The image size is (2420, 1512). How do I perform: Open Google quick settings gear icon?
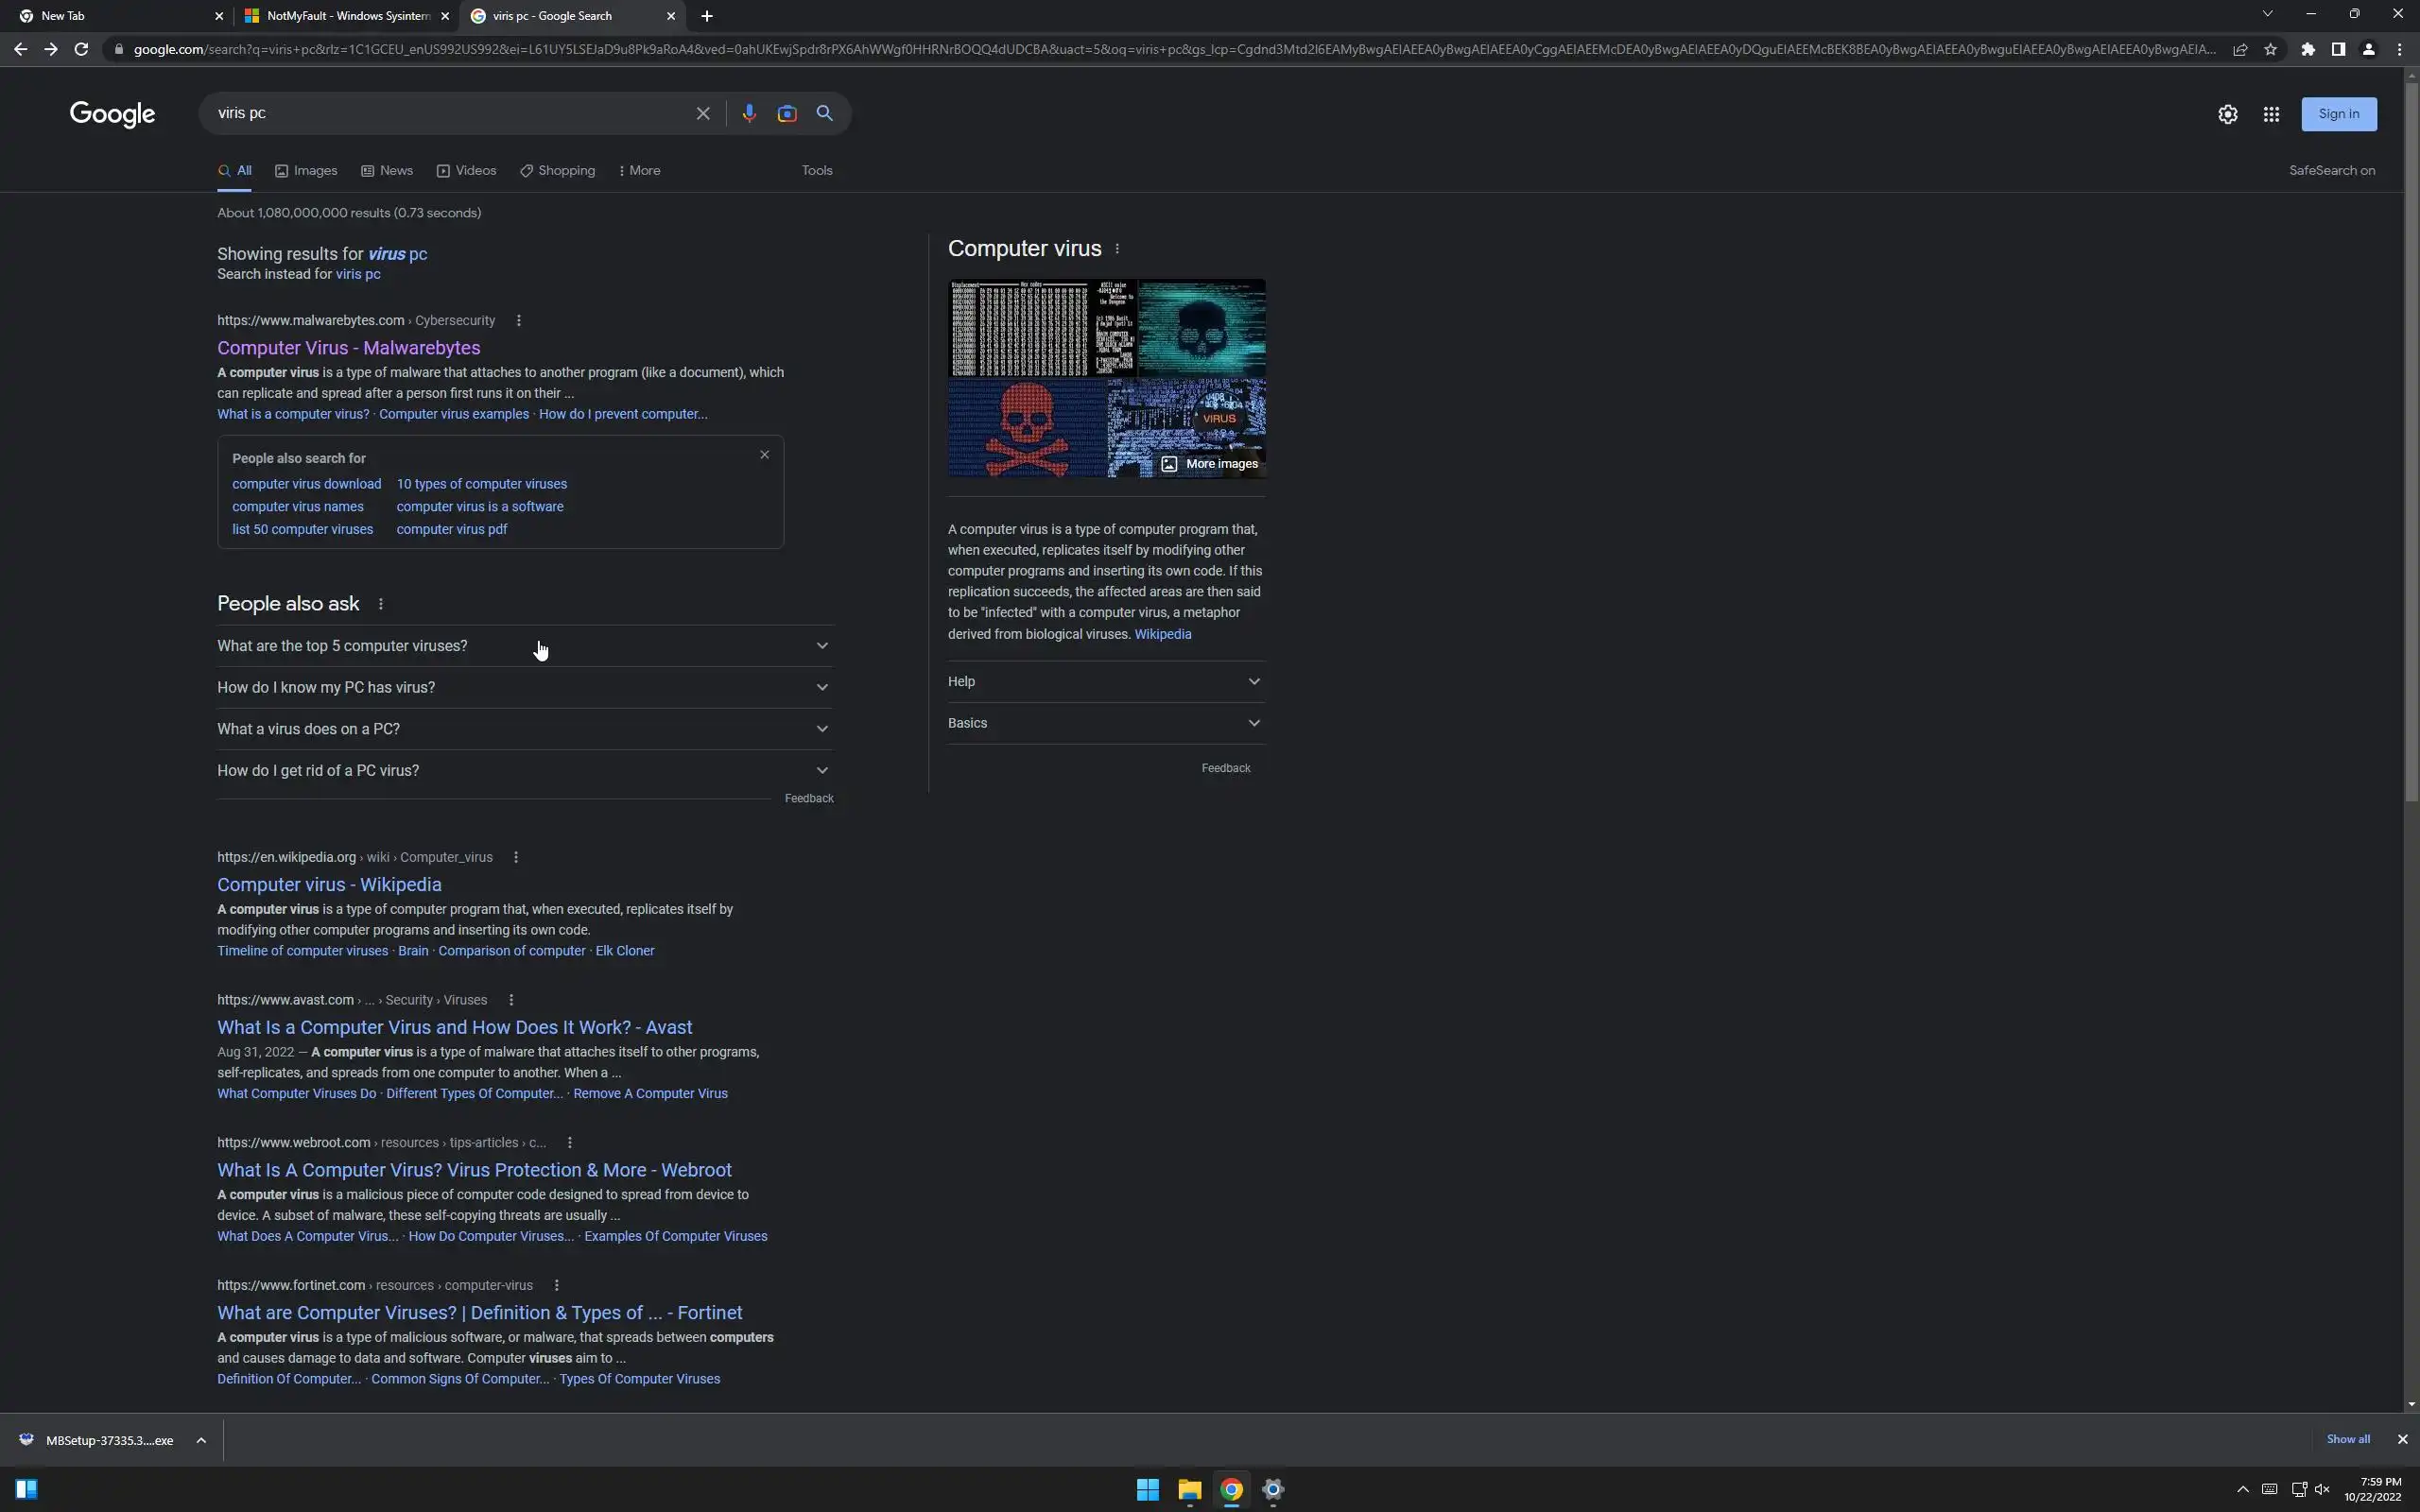(2227, 114)
